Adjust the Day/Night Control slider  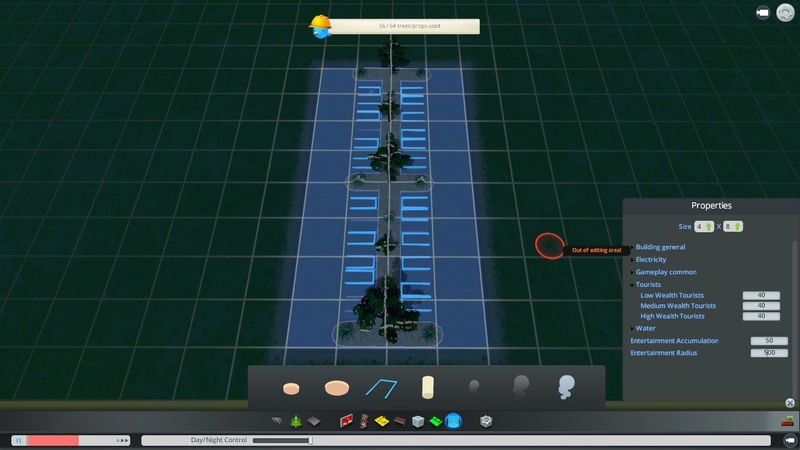(x=311, y=440)
